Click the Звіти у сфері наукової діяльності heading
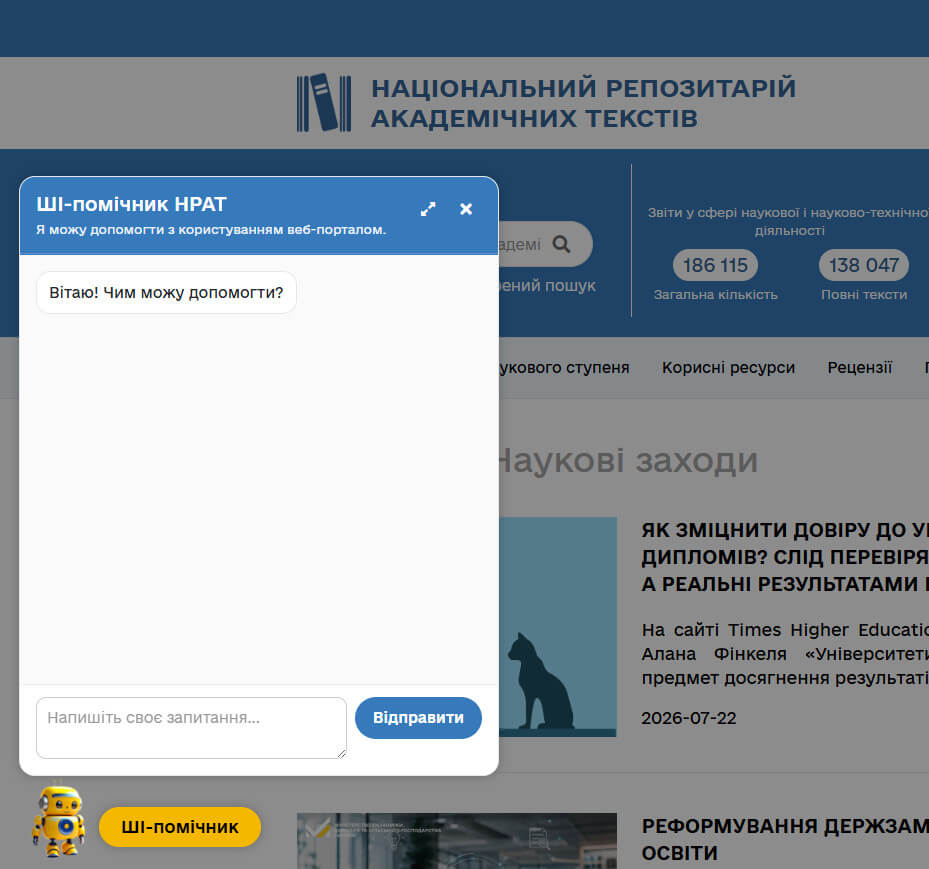929x869 pixels. pos(789,222)
